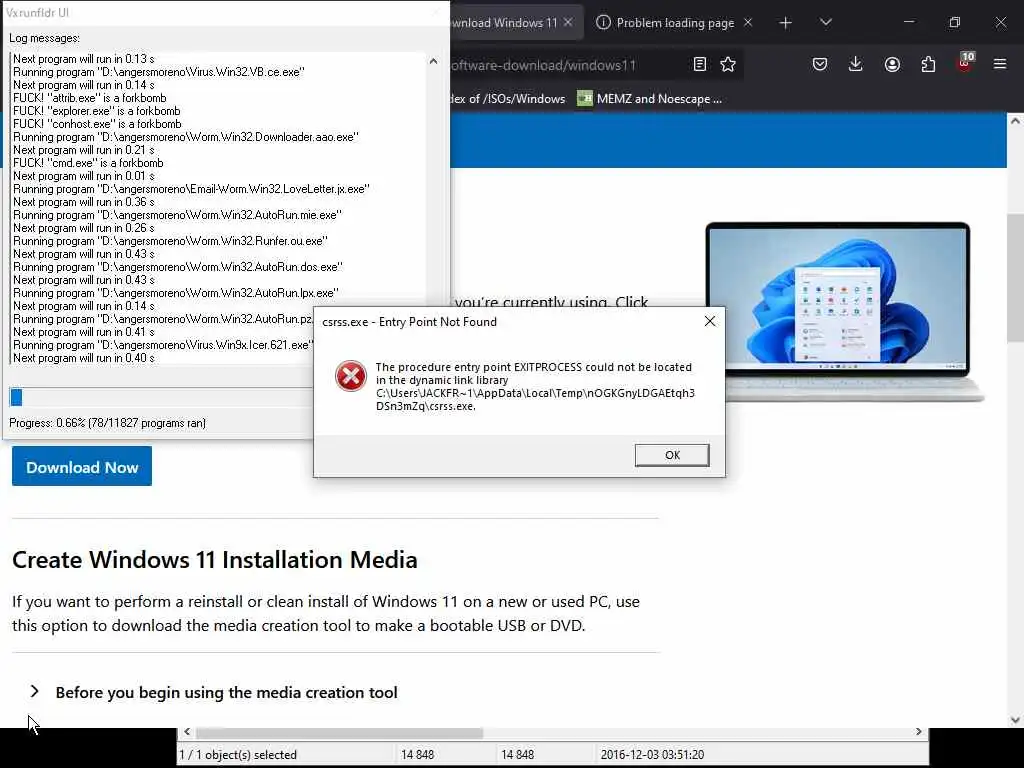1024x768 pixels.
Task: Switch to the Problem loading page tab
Action: (675, 23)
